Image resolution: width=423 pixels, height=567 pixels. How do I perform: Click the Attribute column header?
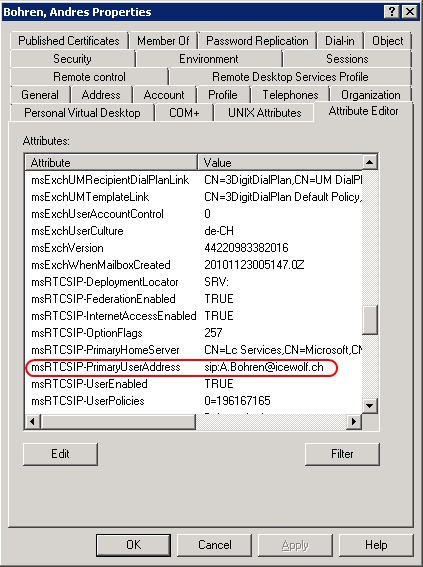pos(111,162)
